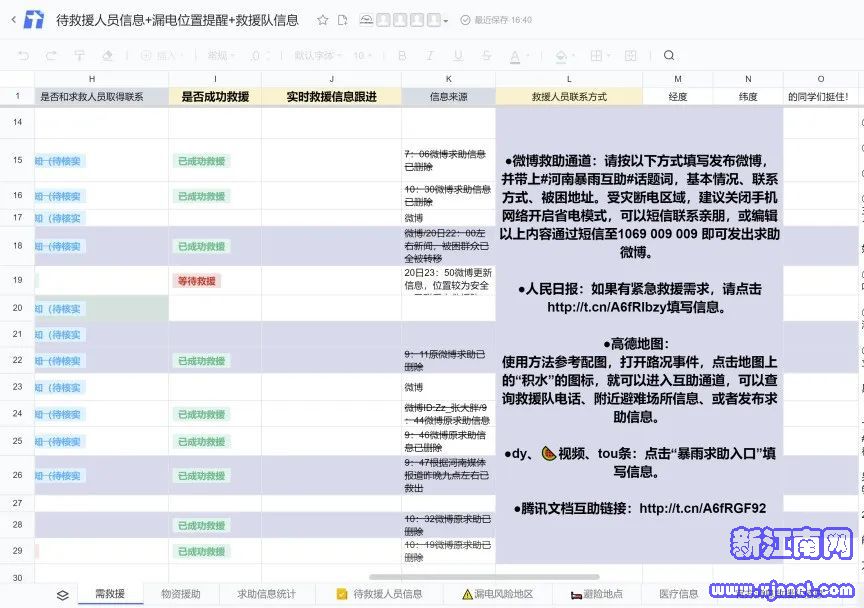Go back using the left arrow
The image size is (864, 608).
(14, 20)
